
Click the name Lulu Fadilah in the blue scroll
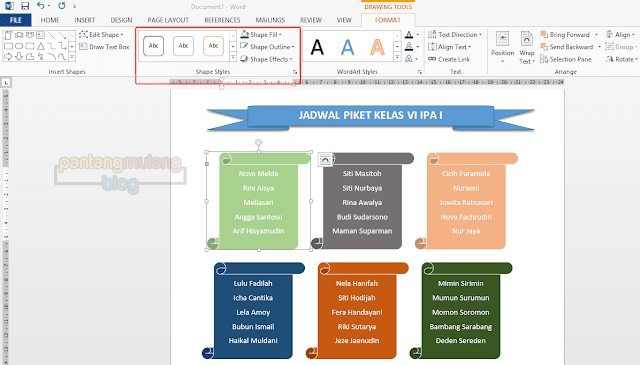click(253, 283)
